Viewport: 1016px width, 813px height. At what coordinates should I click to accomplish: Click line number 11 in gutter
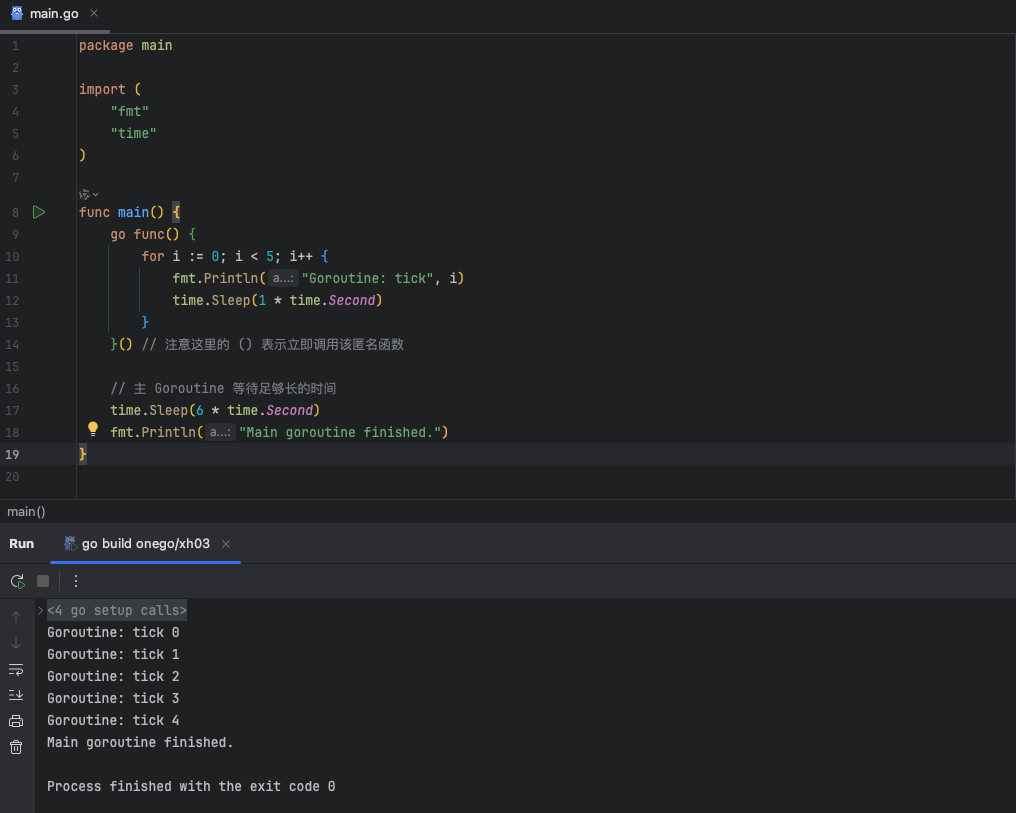click(12, 279)
